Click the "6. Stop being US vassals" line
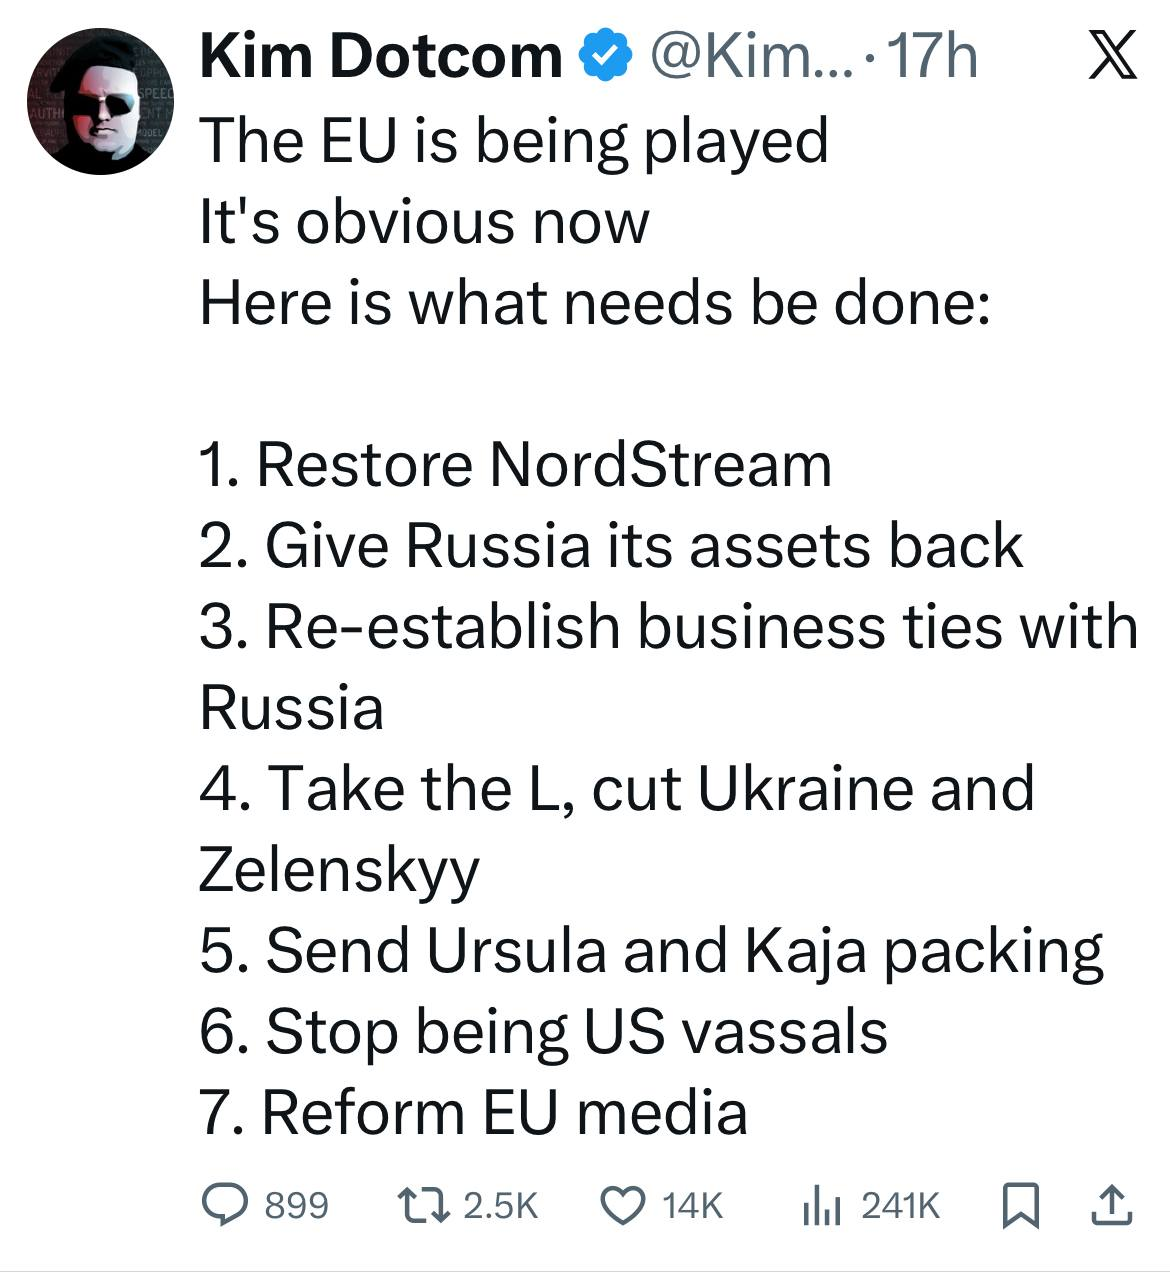This screenshot has width=1170, height=1273. tap(543, 1031)
